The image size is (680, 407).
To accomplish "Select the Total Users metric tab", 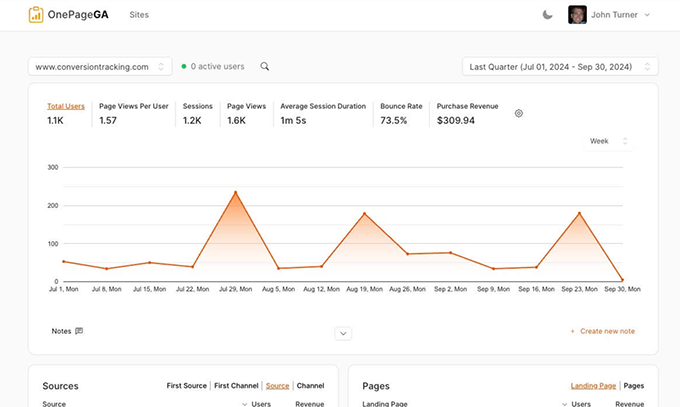I will pyautogui.click(x=65, y=106).
